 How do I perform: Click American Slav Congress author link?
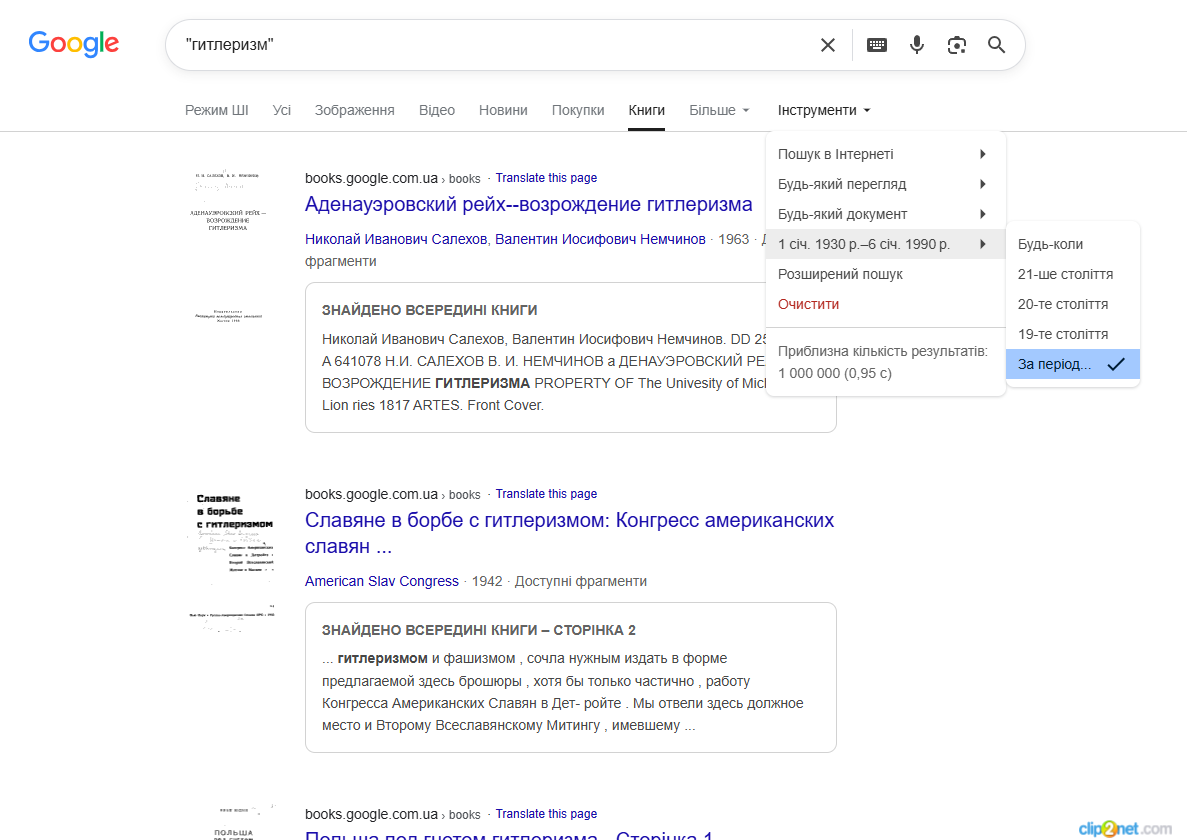[x=382, y=581]
